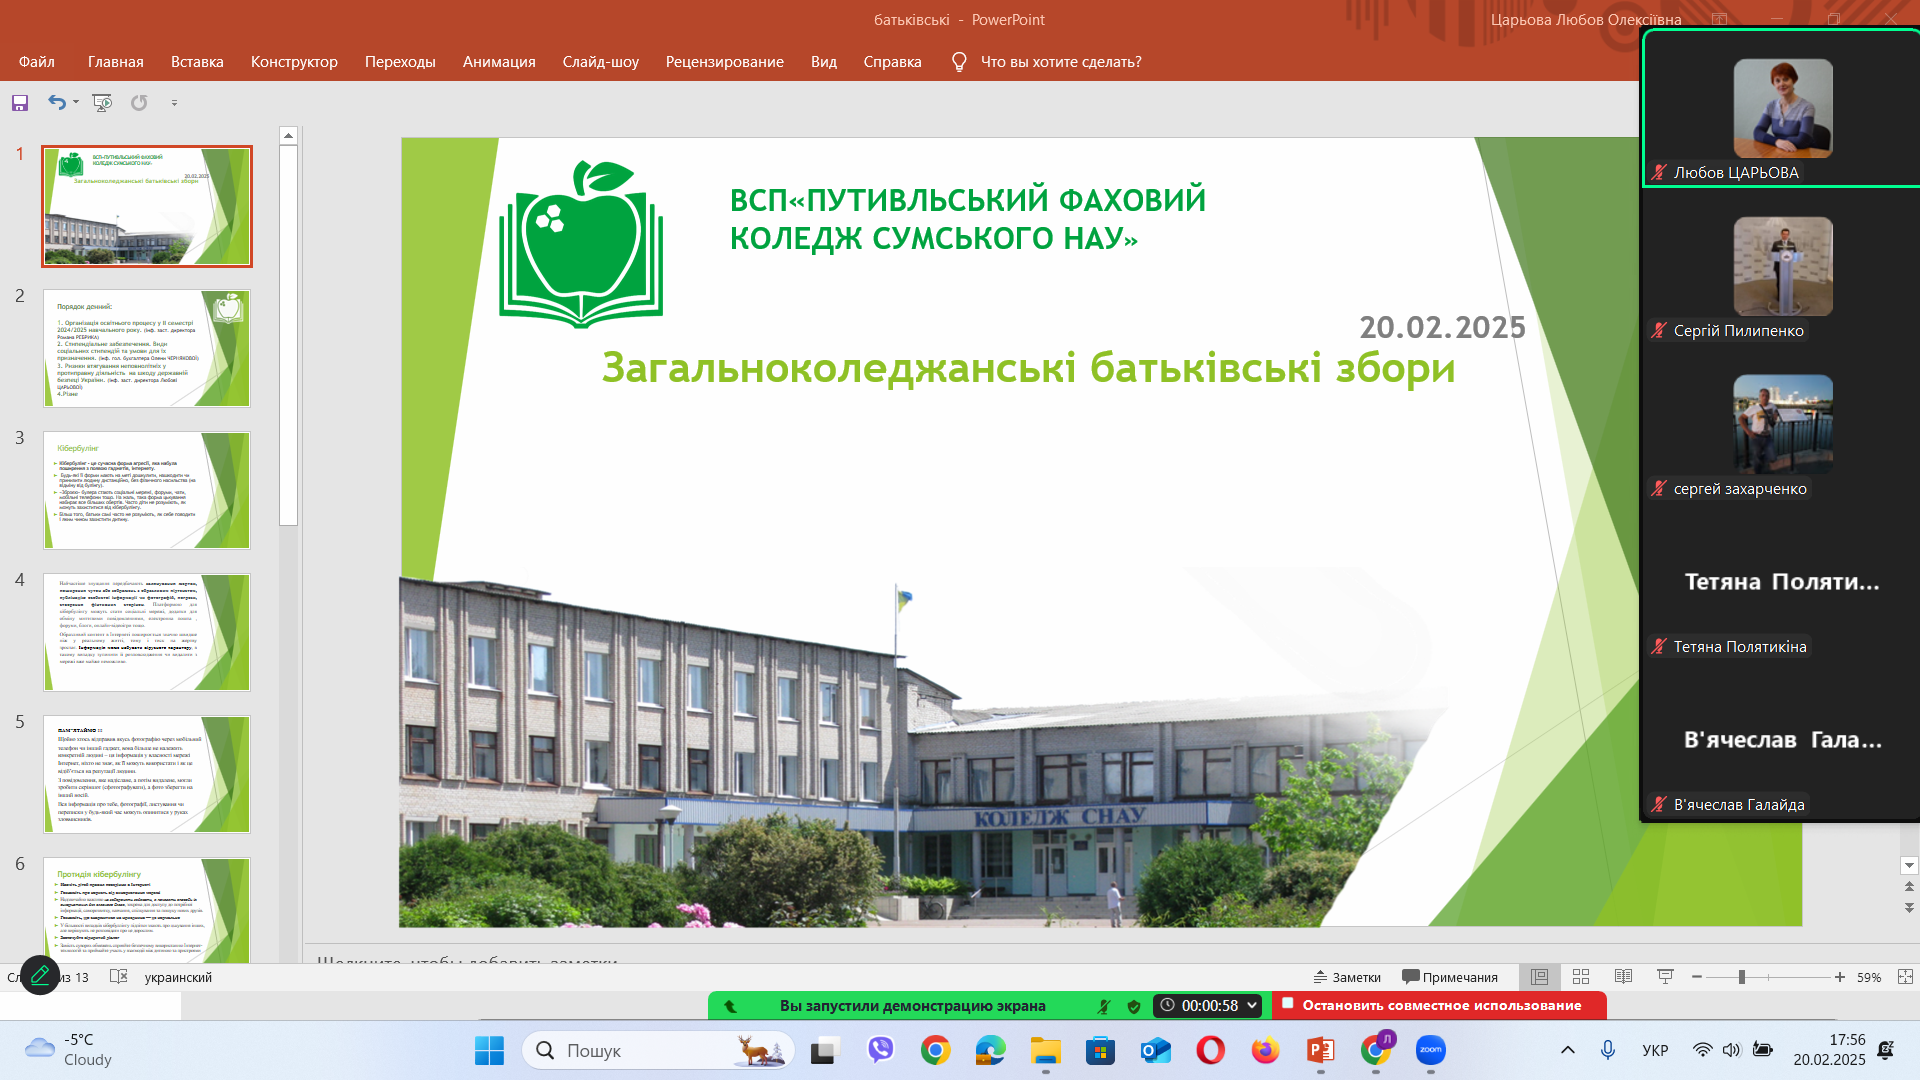Switch to Slide Sorter view icon

[x=1581, y=977]
